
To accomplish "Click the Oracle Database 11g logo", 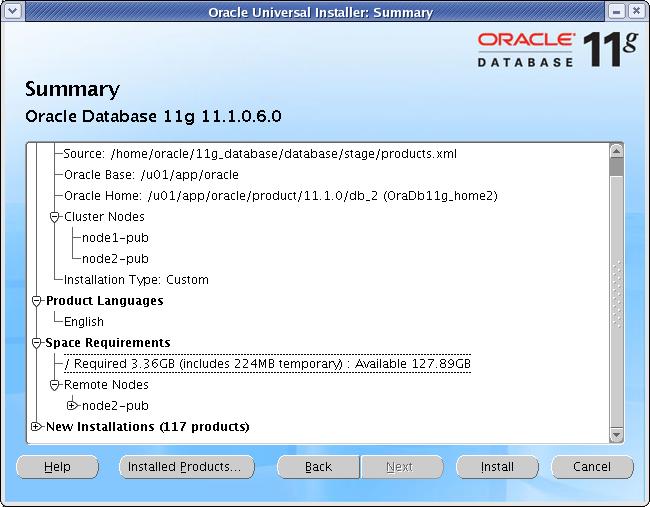I will 558,49.
